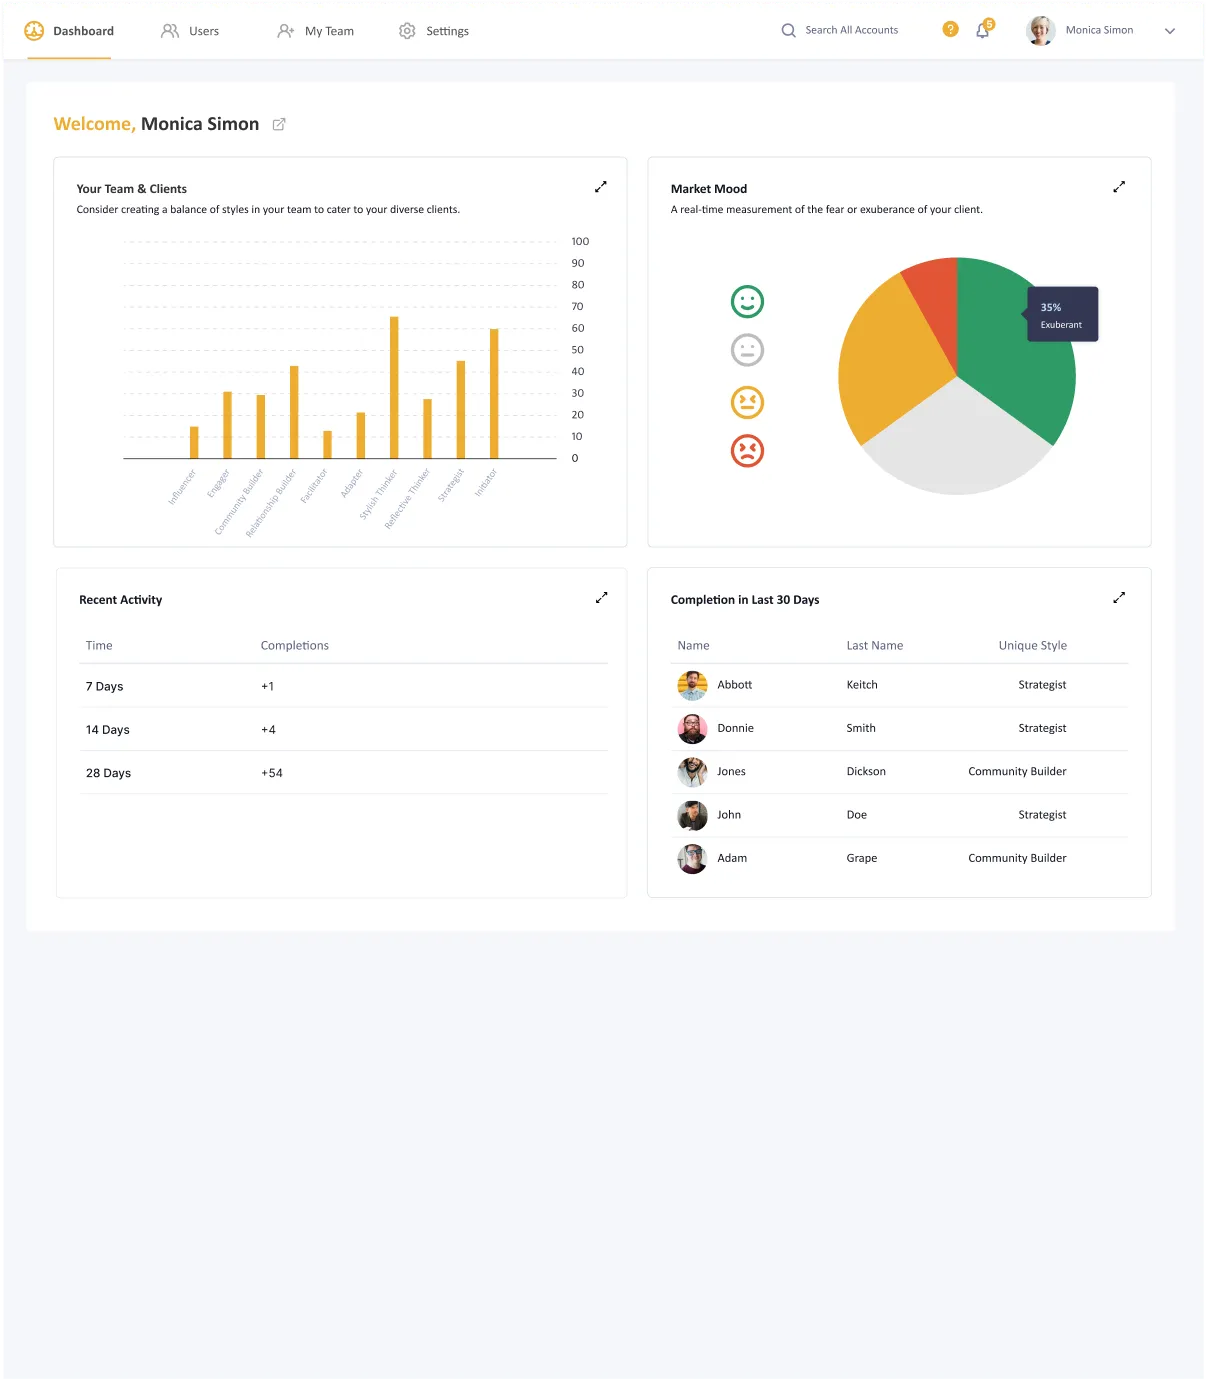Click Monica Simon name in header
Image resolution: width=1207 pixels, height=1379 pixels.
click(x=1099, y=30)
